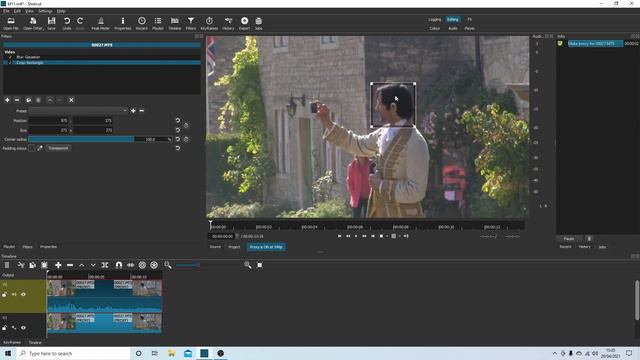
Task: Lock the V1 track
Action: (x=4, y=328)
